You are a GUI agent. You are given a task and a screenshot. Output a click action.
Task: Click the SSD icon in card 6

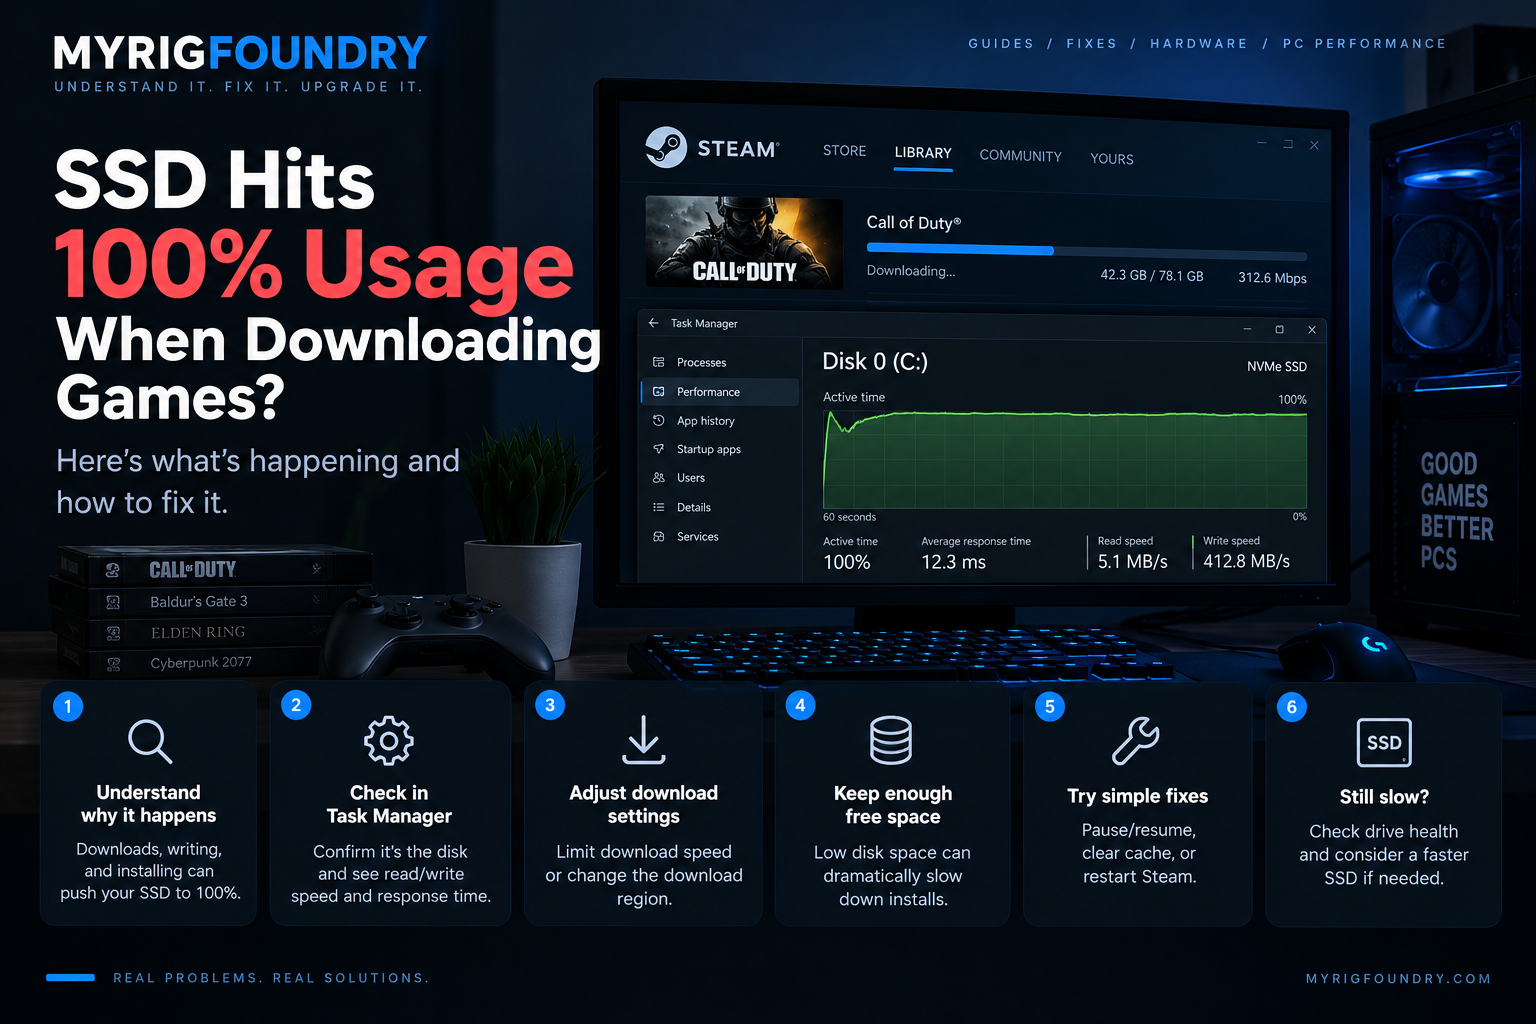(1384, 742)
